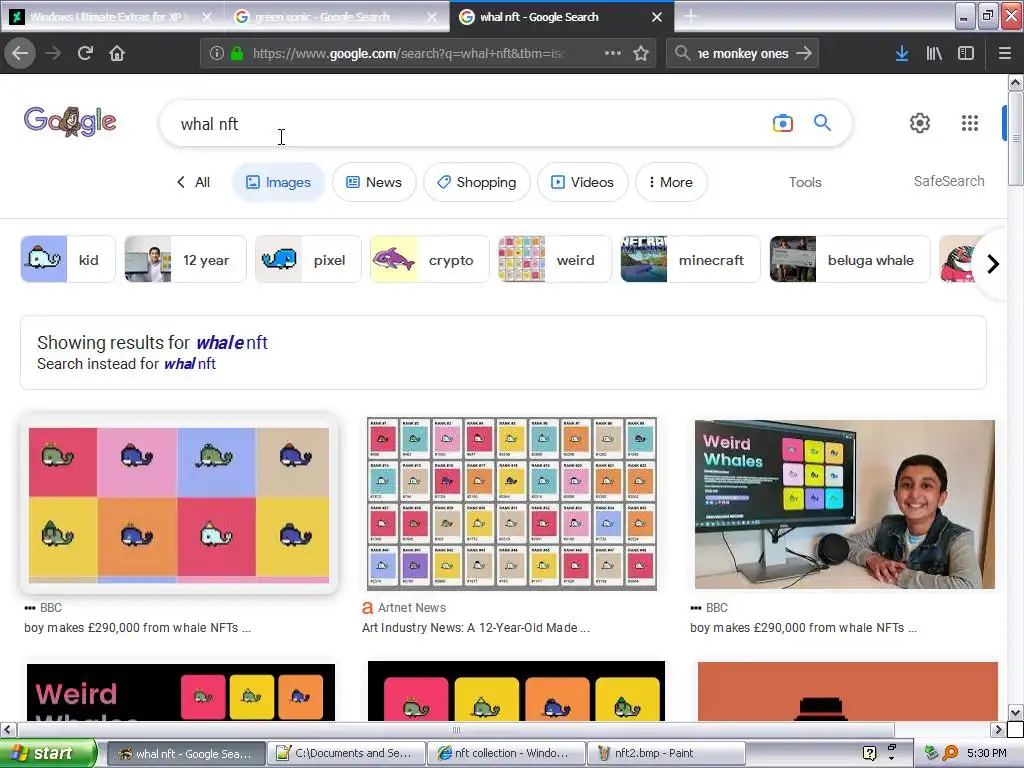Switch to nft collection taskbar window
This screenshot has width=1024, height=768.
tap(506, 753)
